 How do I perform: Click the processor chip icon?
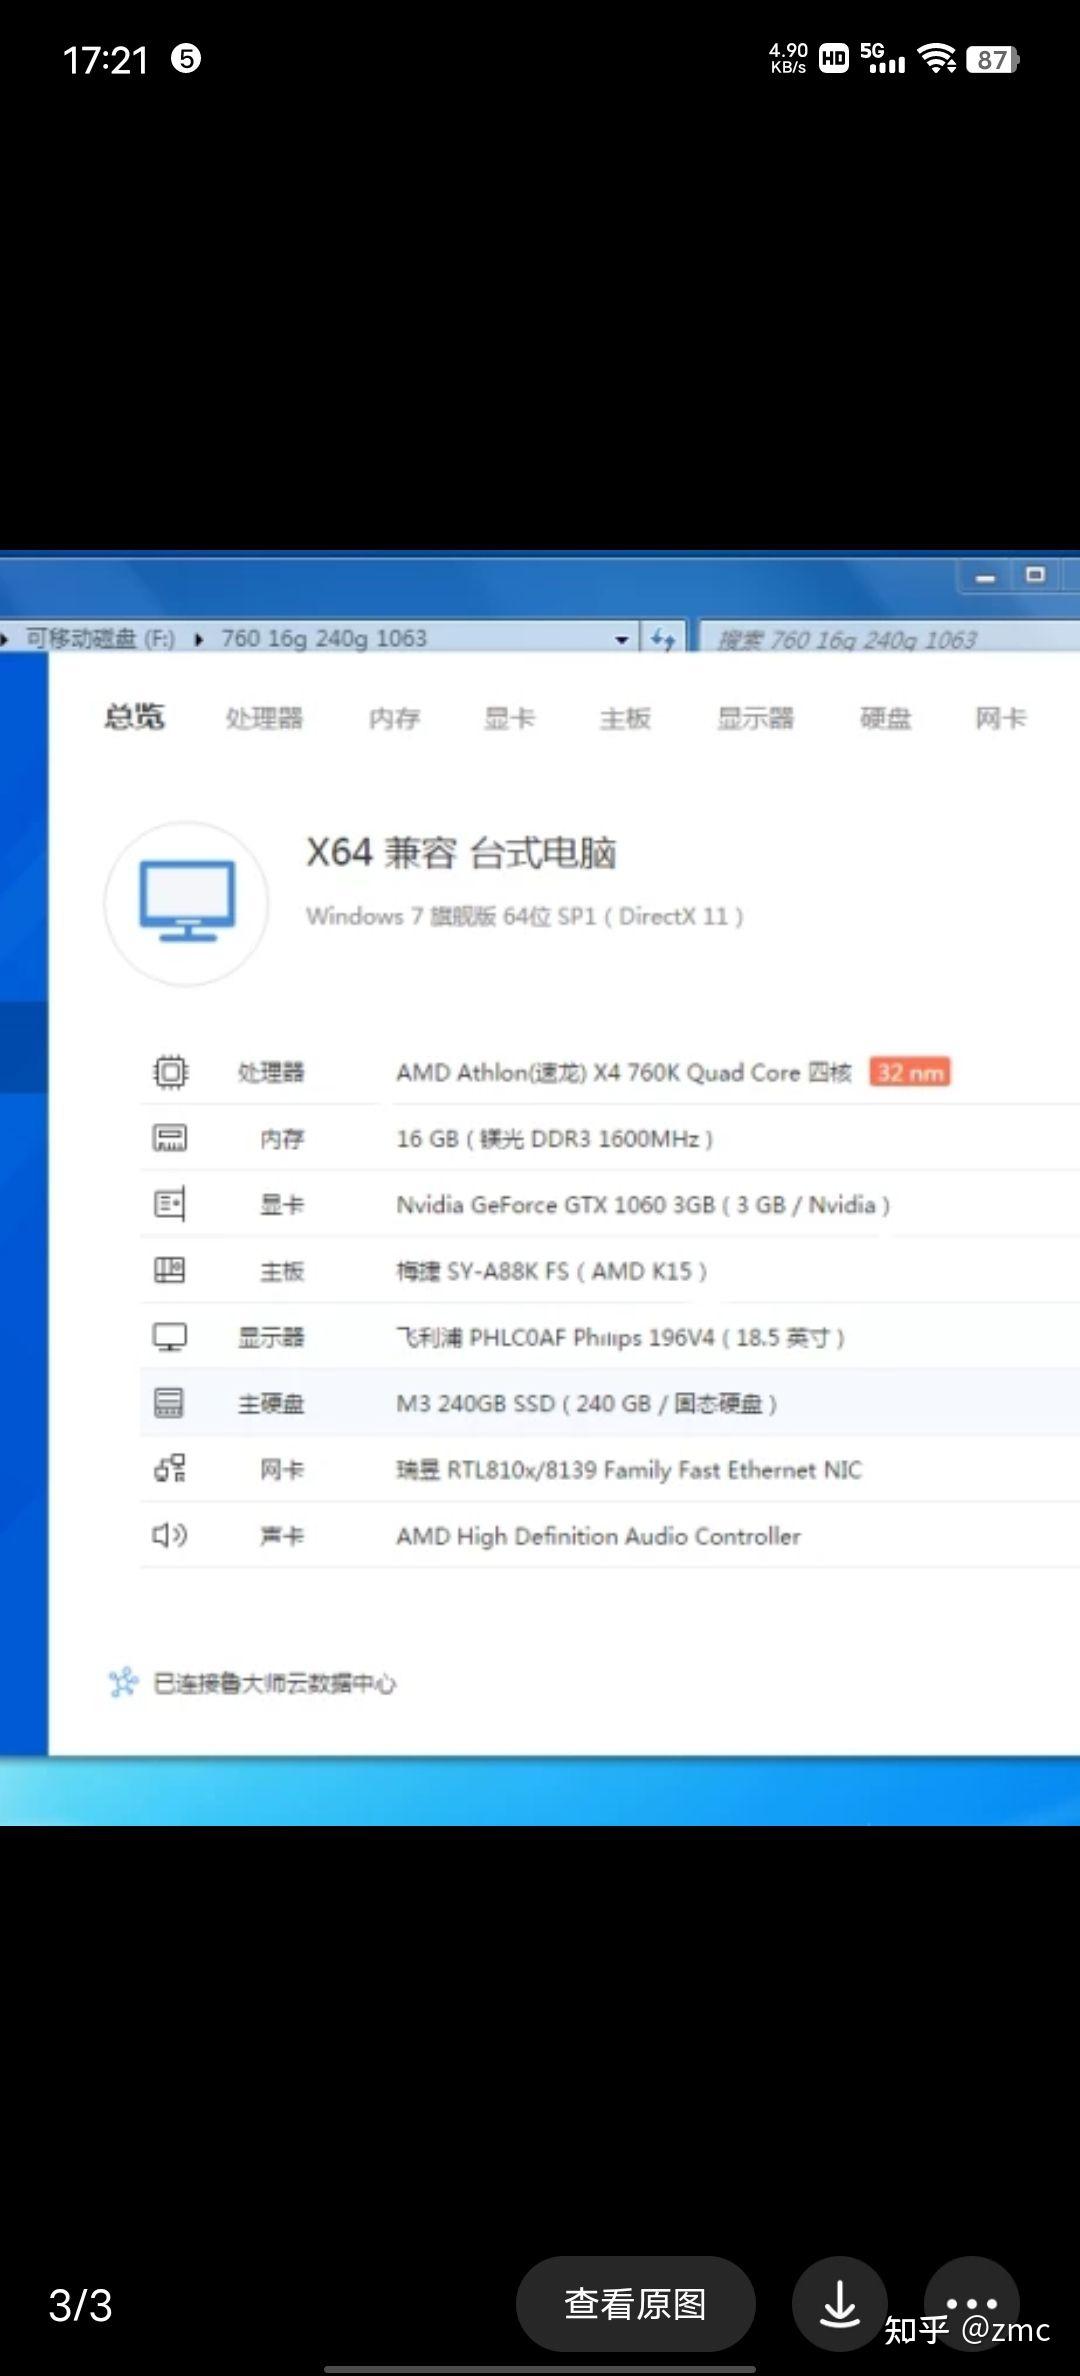coord(170,1072)
